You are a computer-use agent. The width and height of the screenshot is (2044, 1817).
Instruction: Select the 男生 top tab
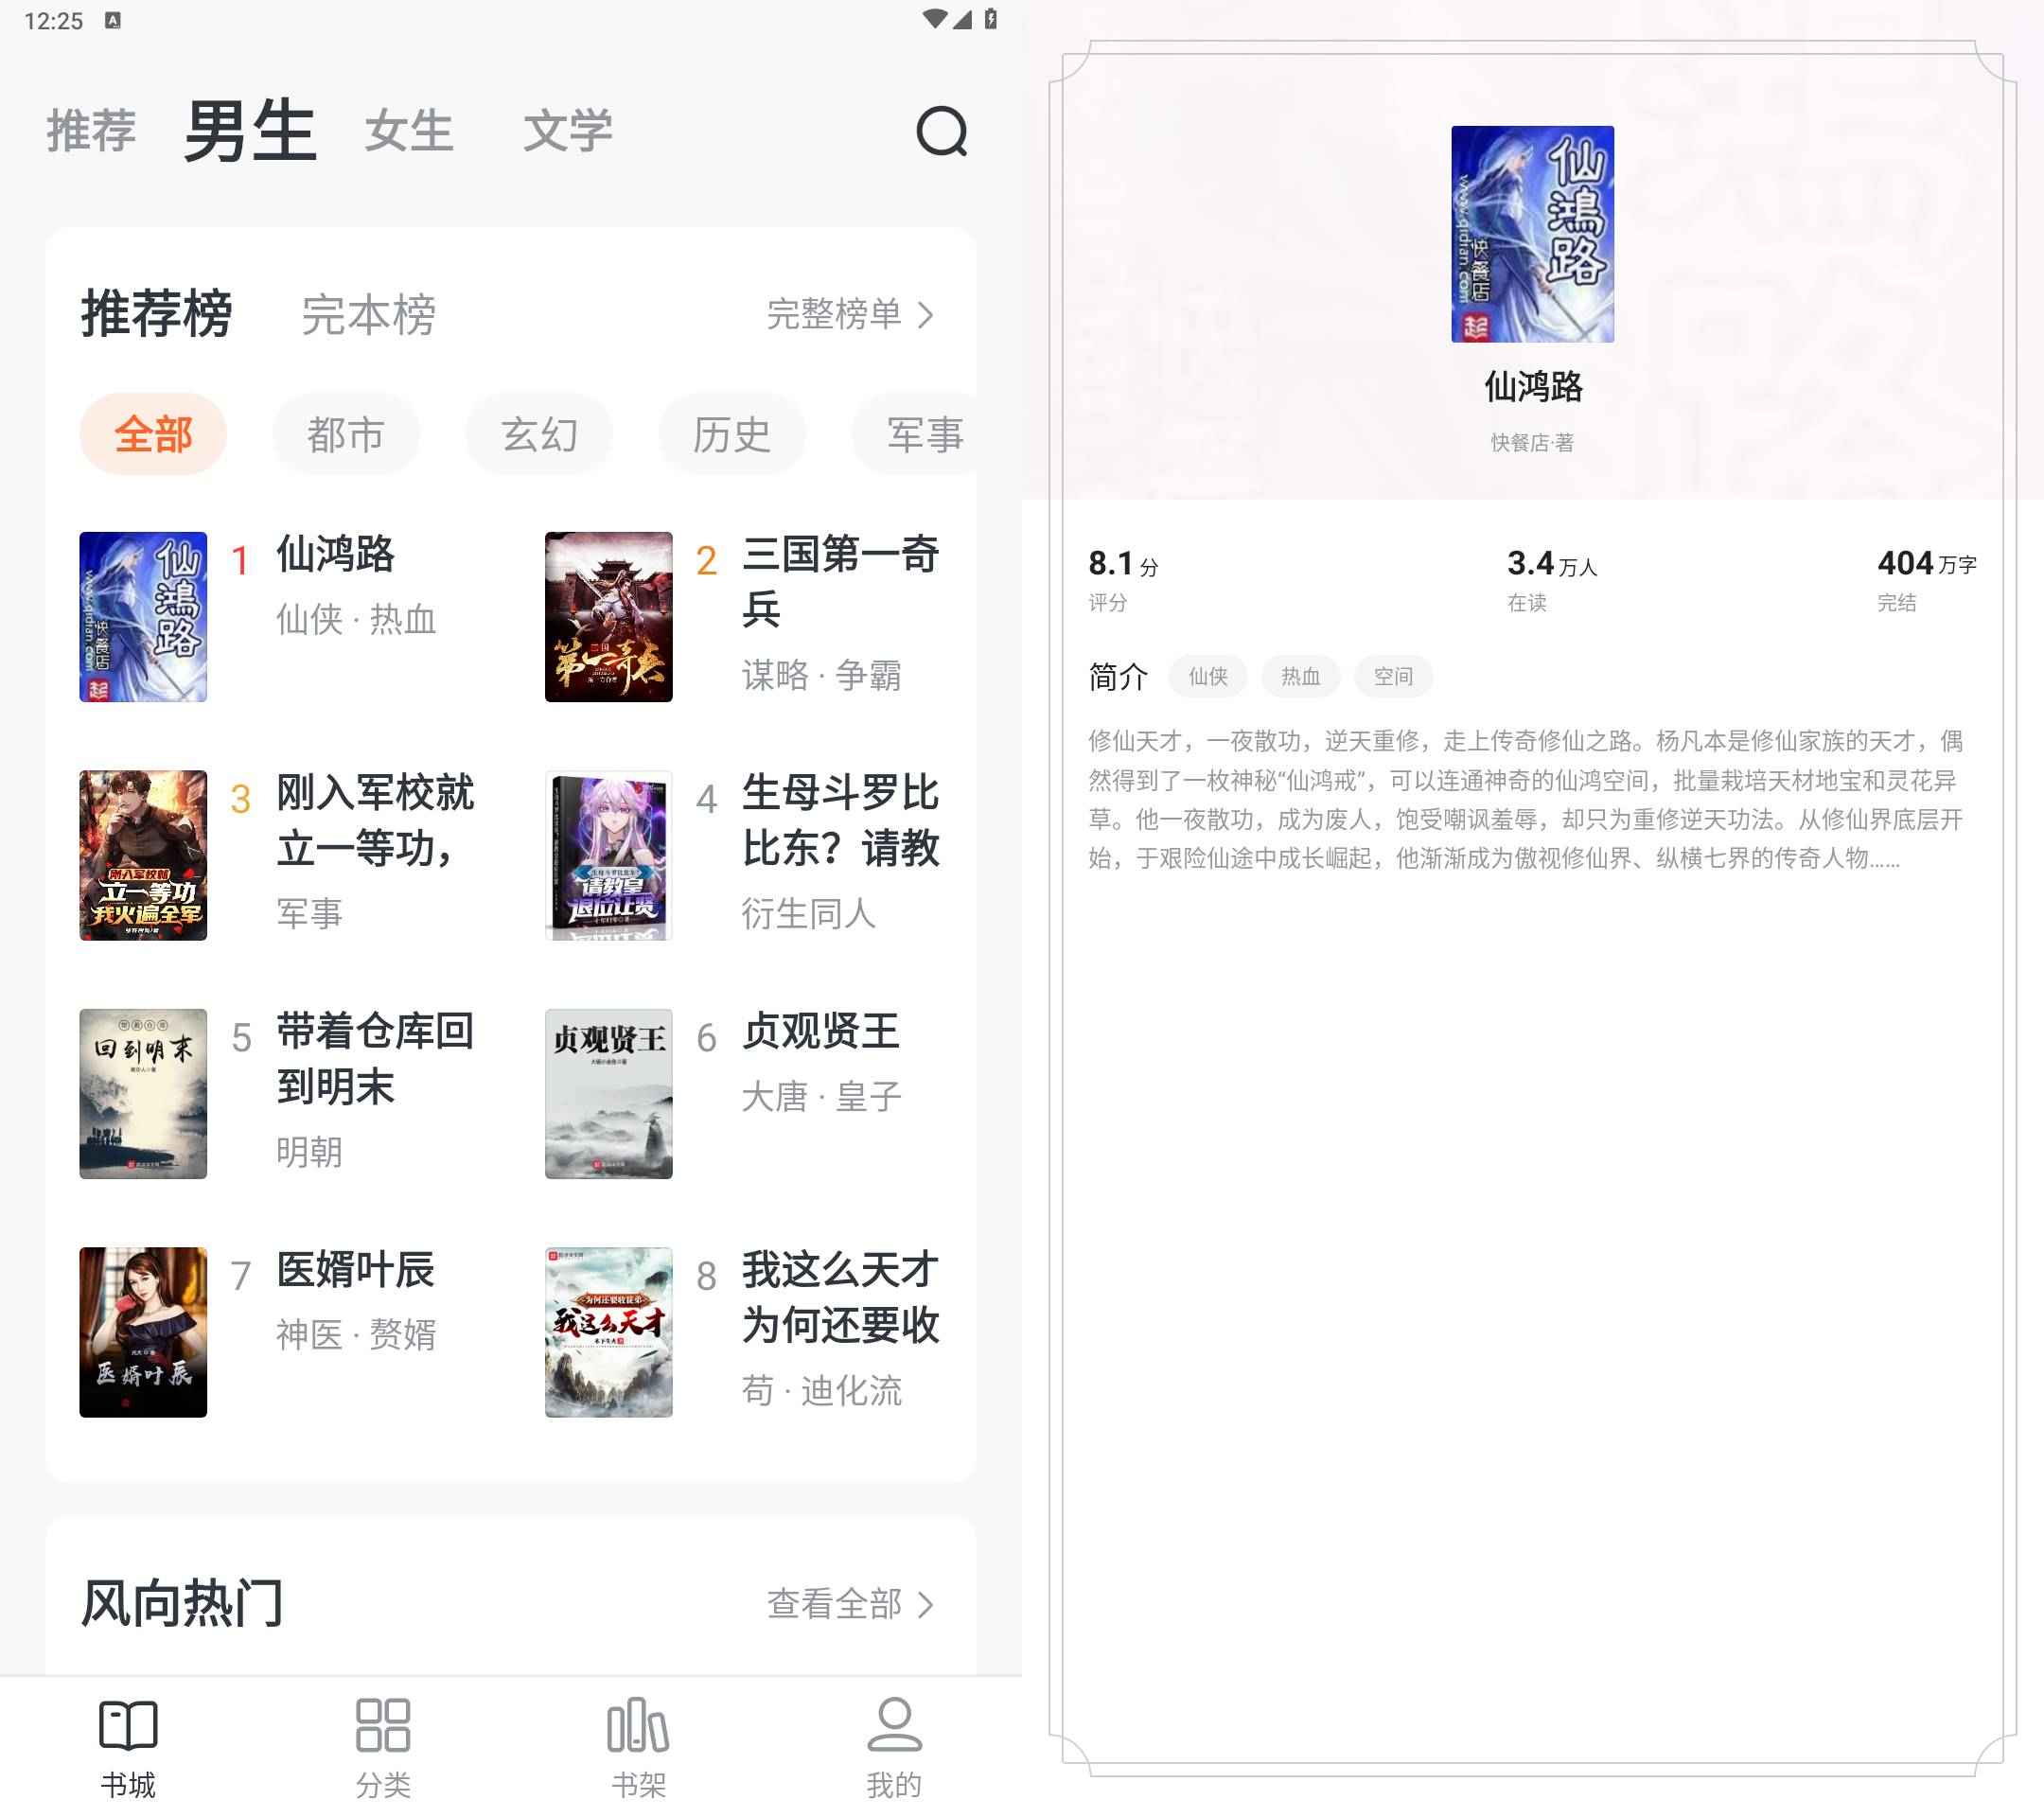click(x=250, y=131)
